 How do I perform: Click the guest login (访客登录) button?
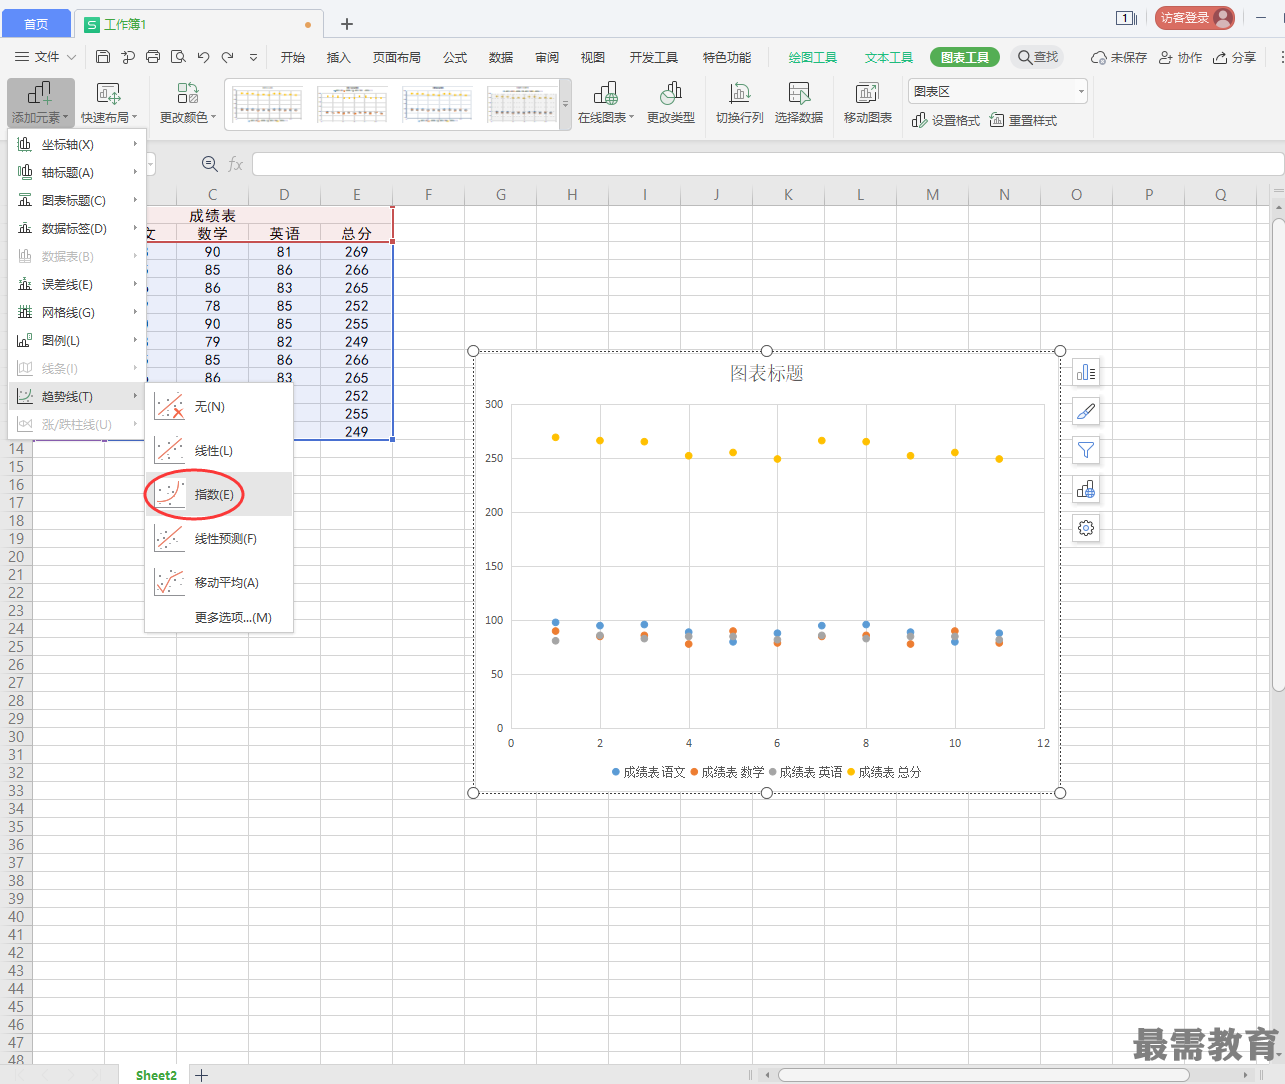(1195, 18)
